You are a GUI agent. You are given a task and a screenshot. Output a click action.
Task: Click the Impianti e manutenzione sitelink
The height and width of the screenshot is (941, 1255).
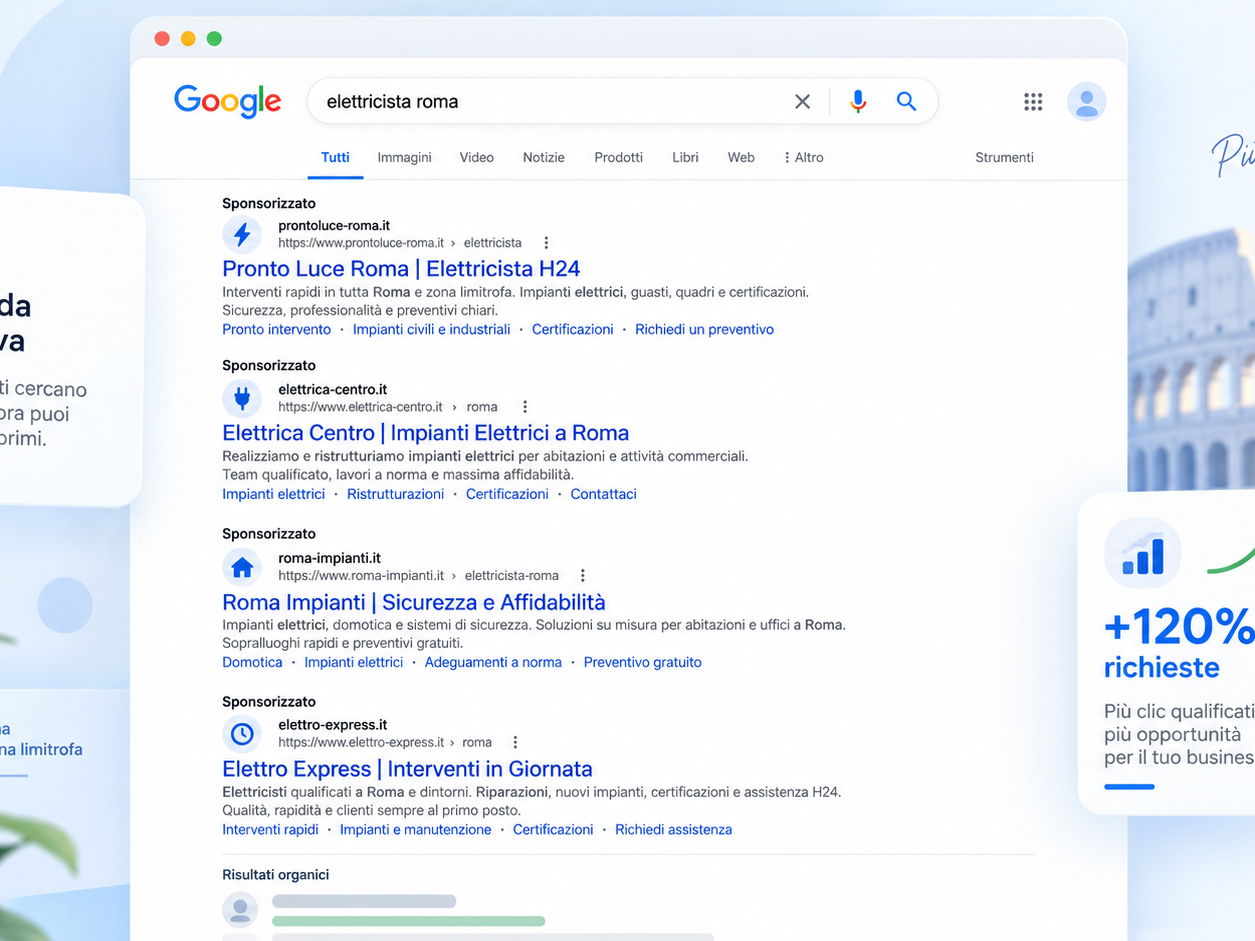(415, 829)
